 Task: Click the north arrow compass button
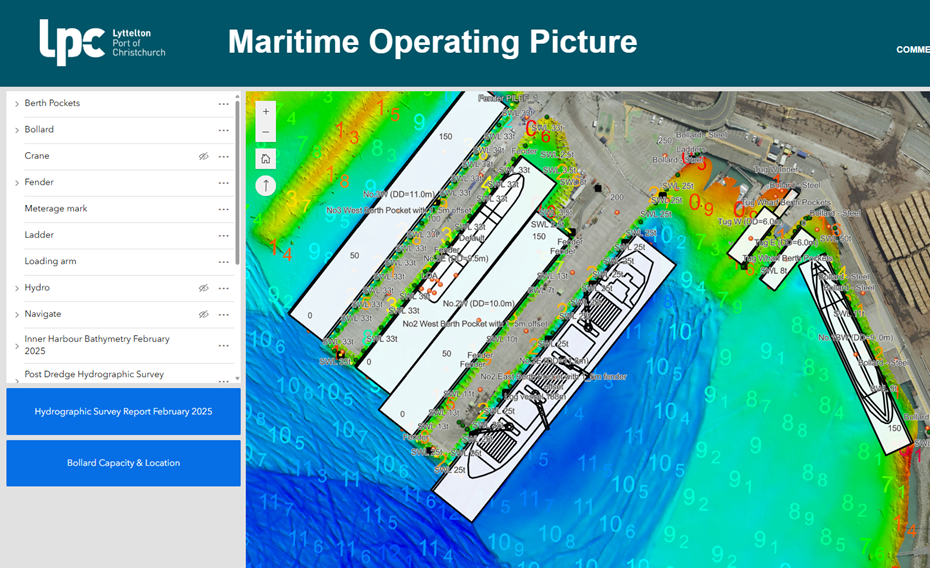[266, 185]
